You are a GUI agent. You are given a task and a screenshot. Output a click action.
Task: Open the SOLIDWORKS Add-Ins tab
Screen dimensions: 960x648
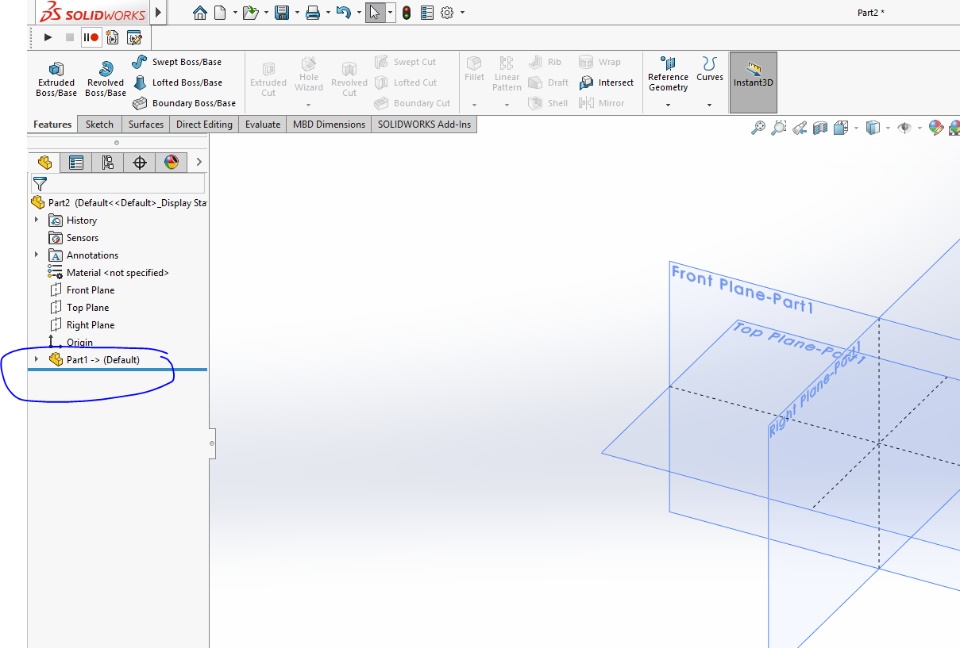tap(424, 124)
